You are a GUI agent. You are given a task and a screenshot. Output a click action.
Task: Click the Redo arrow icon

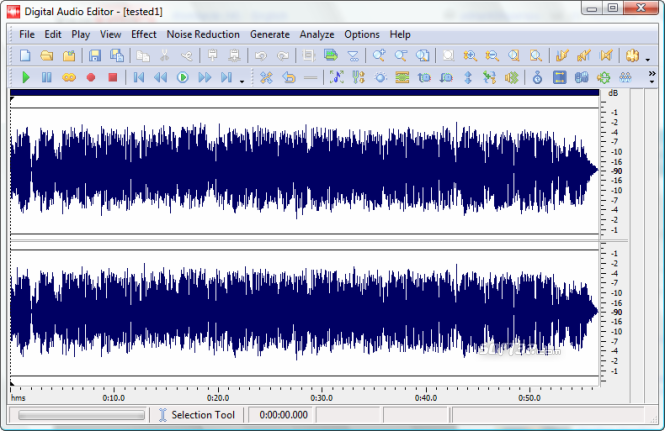pos(283,56)
